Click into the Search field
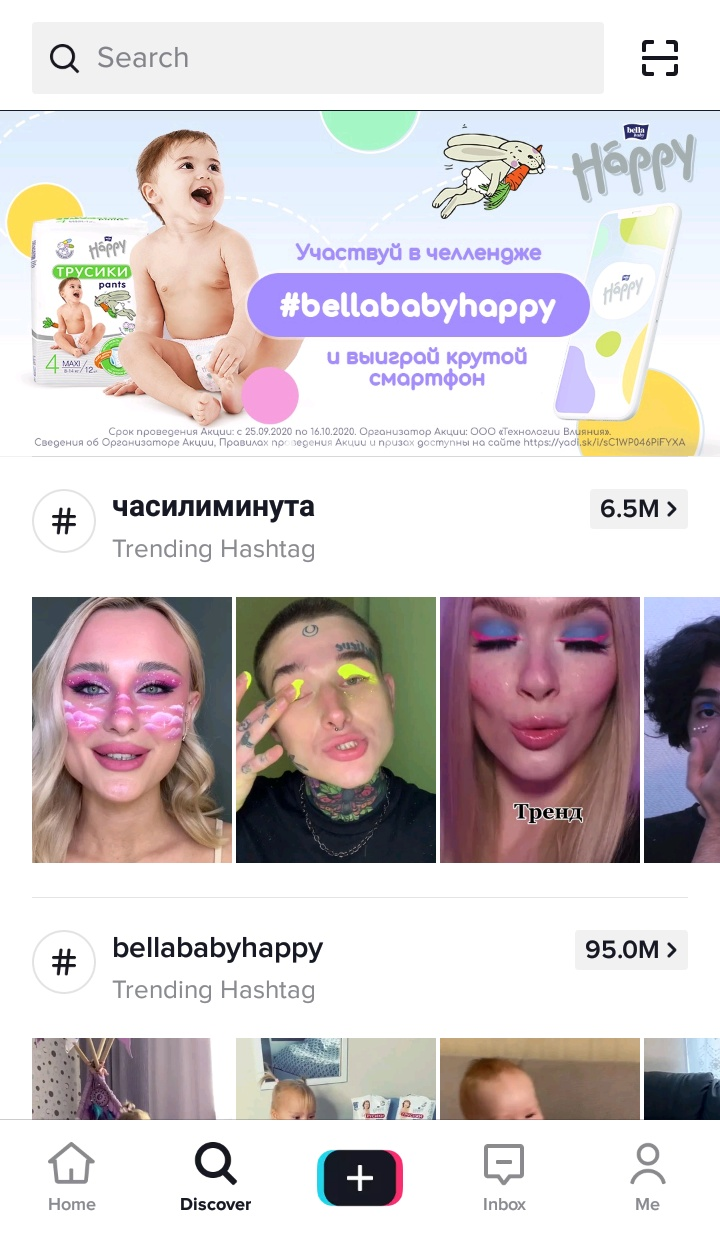The width and height of the screenshot is (720, 1236). click(318, 58)
